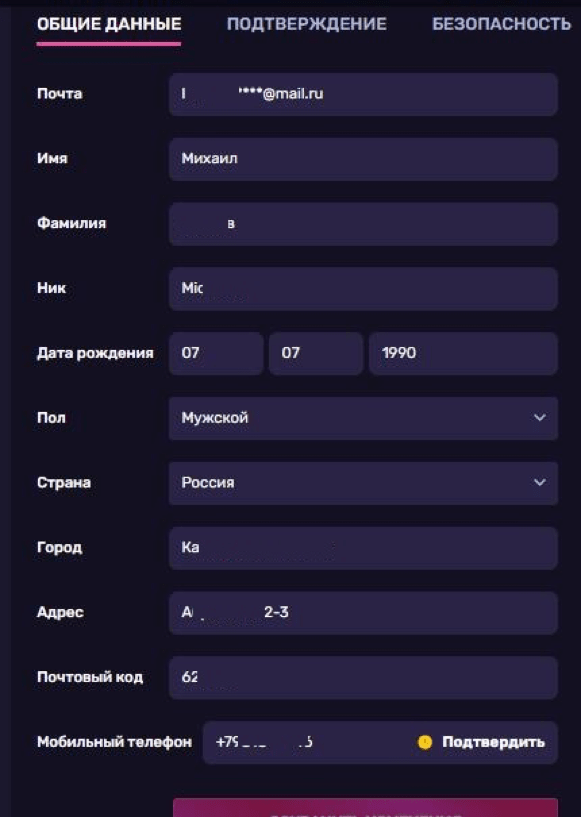Click the yellow warning icon beside Подтвердить
581x817 pixels.
coord(426,743)
